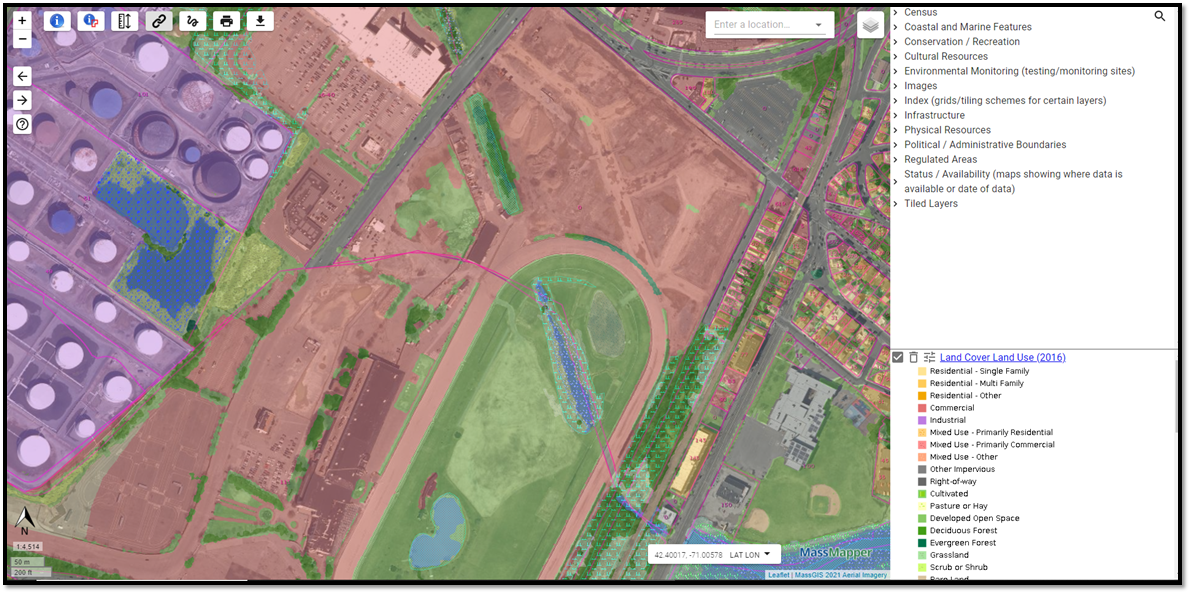Open the Measure distance tool

click(x=124, y=20)
